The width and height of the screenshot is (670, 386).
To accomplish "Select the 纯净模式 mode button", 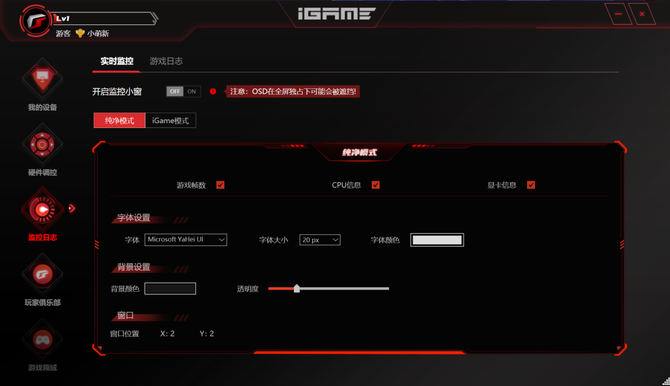I will point(119,121).
